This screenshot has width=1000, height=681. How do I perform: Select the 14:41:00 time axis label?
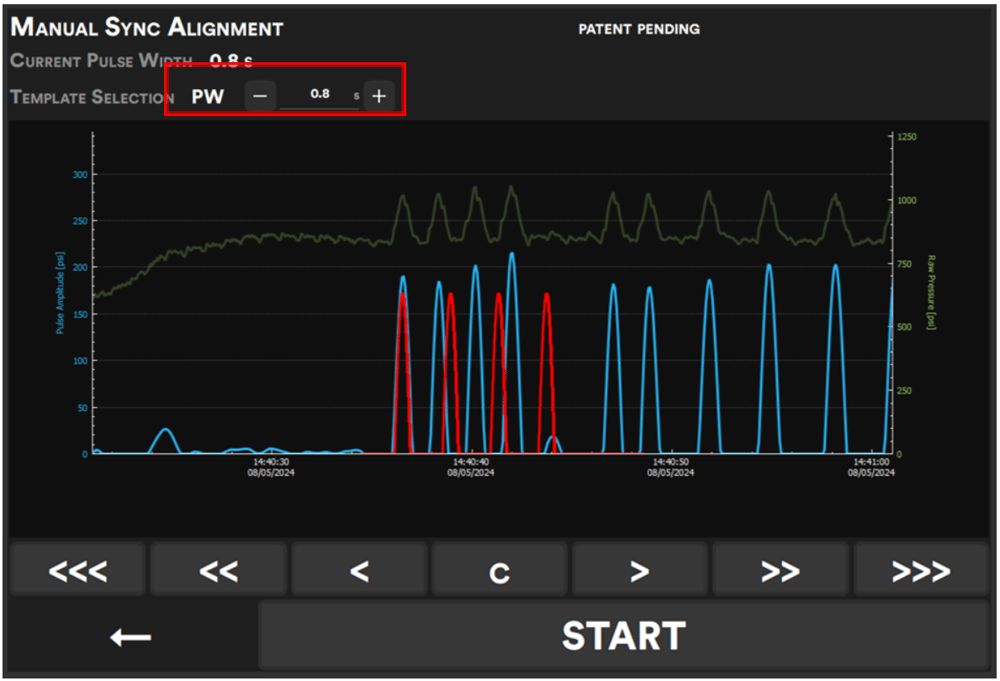point(872,467)
